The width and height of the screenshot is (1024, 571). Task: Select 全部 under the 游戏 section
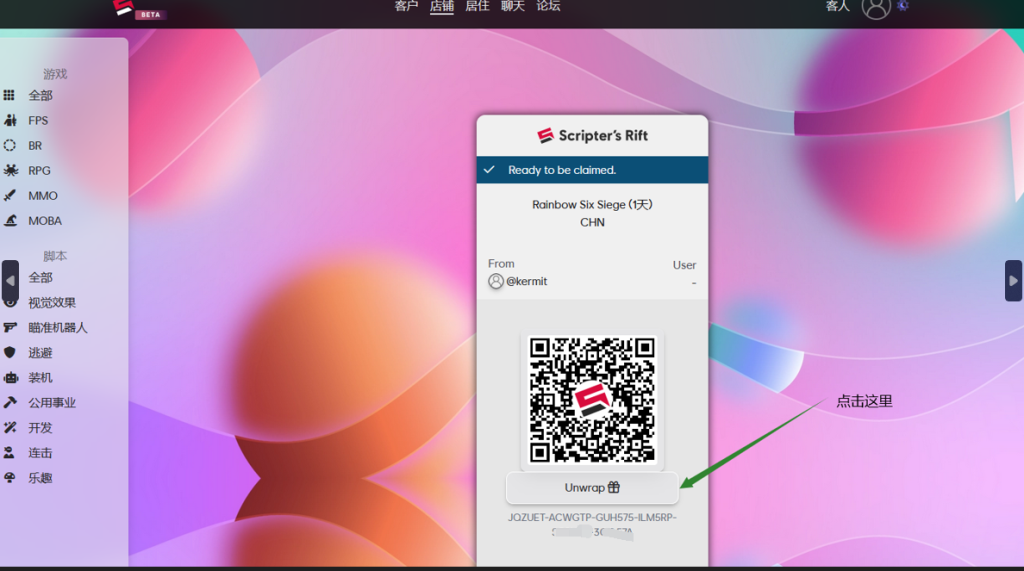(40, 95)
